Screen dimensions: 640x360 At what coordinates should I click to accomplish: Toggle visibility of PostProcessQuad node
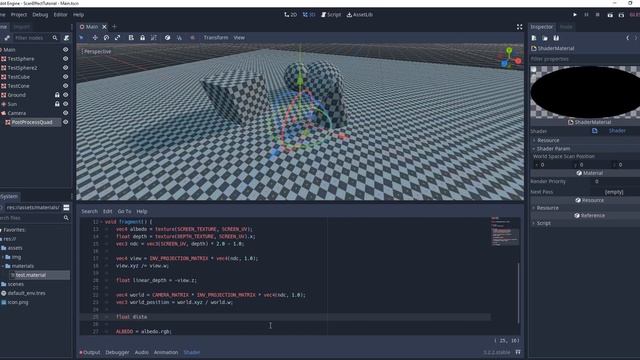[x=65, y=122]
